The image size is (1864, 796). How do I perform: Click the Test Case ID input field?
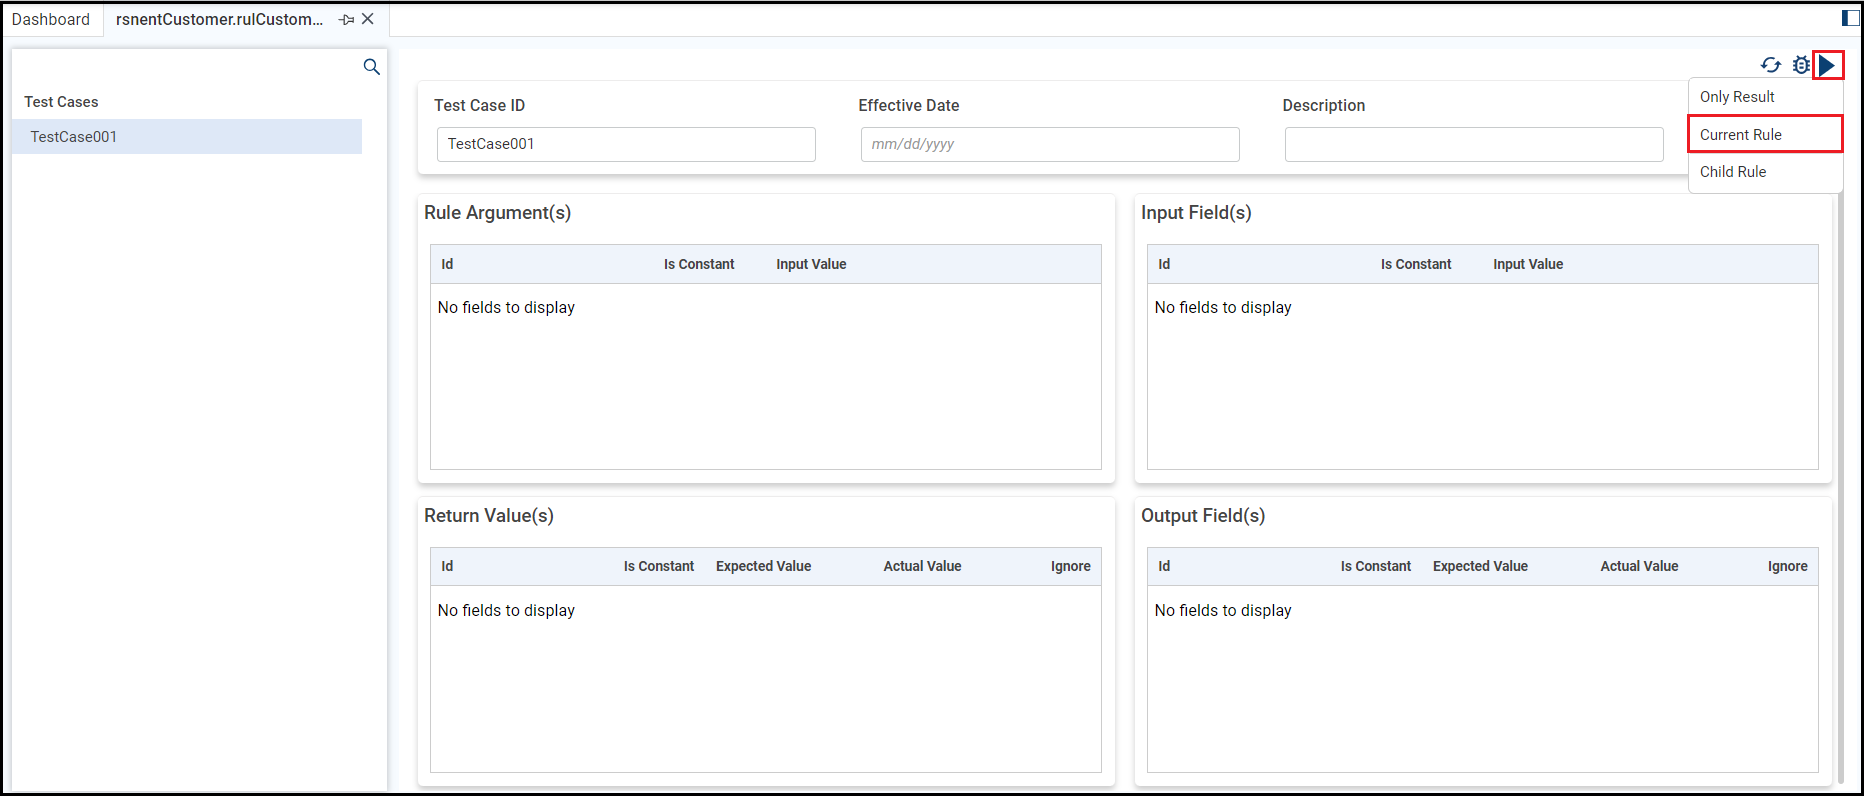626,144
